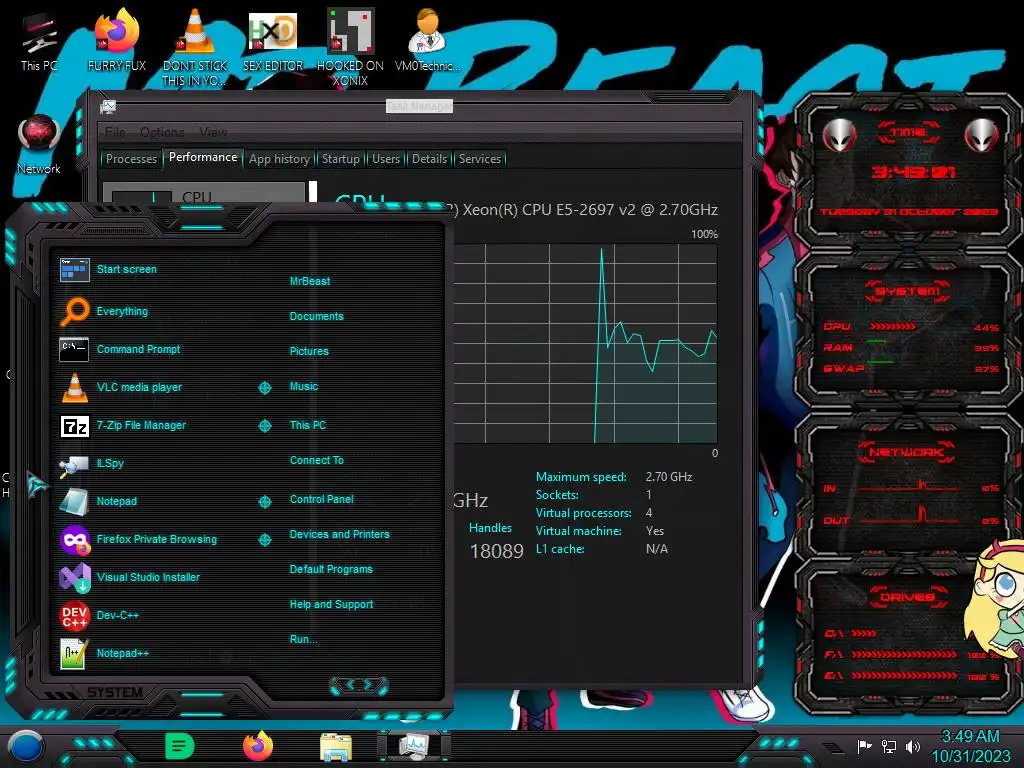Expand VLC media player jump list arrow

(x=264, y=388)
